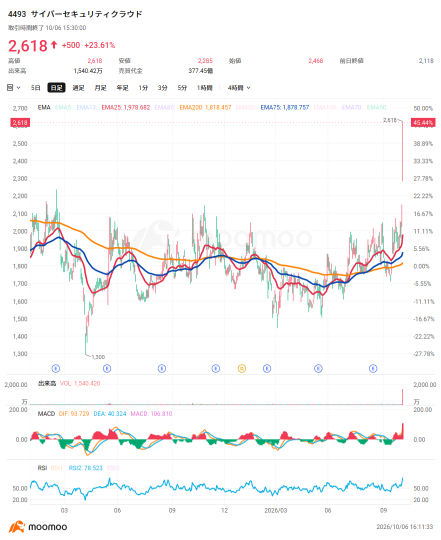Click the event marker near 2026 09
Viewport: 441px width, 540px height.
coord(373,368)
